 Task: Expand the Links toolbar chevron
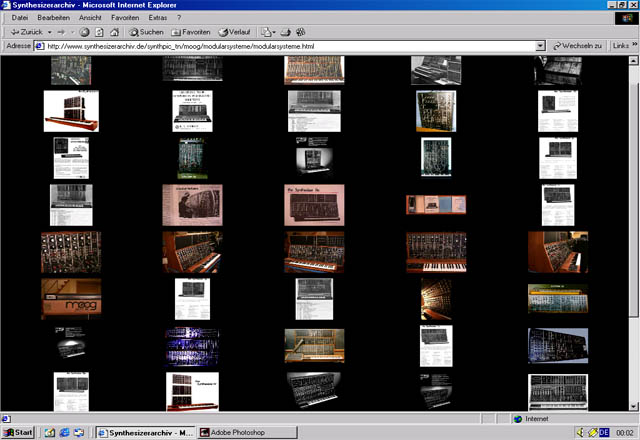click(x=634, y=46)
